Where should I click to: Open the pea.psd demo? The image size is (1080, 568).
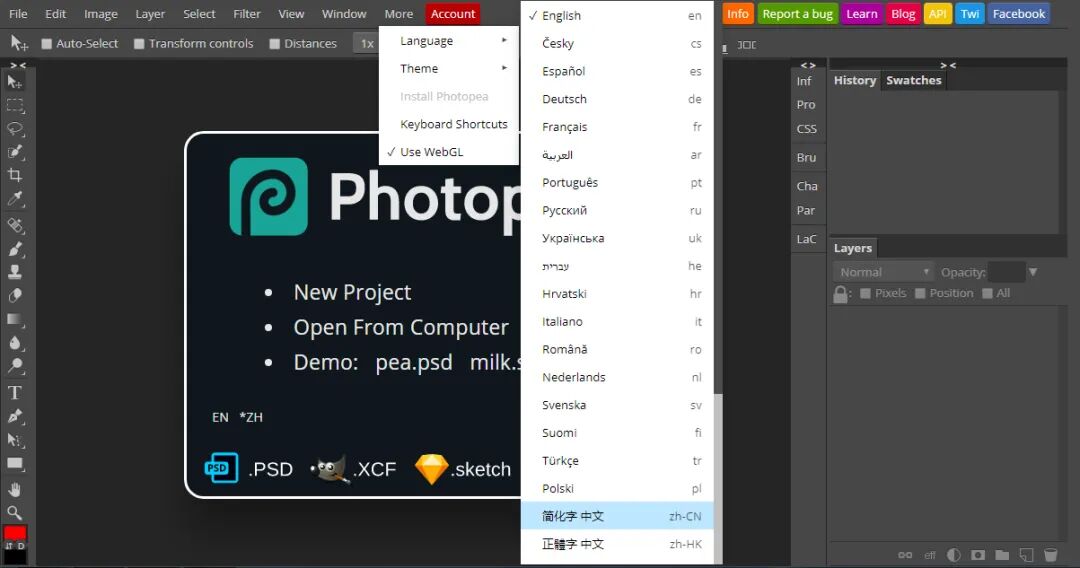point(413,363)
